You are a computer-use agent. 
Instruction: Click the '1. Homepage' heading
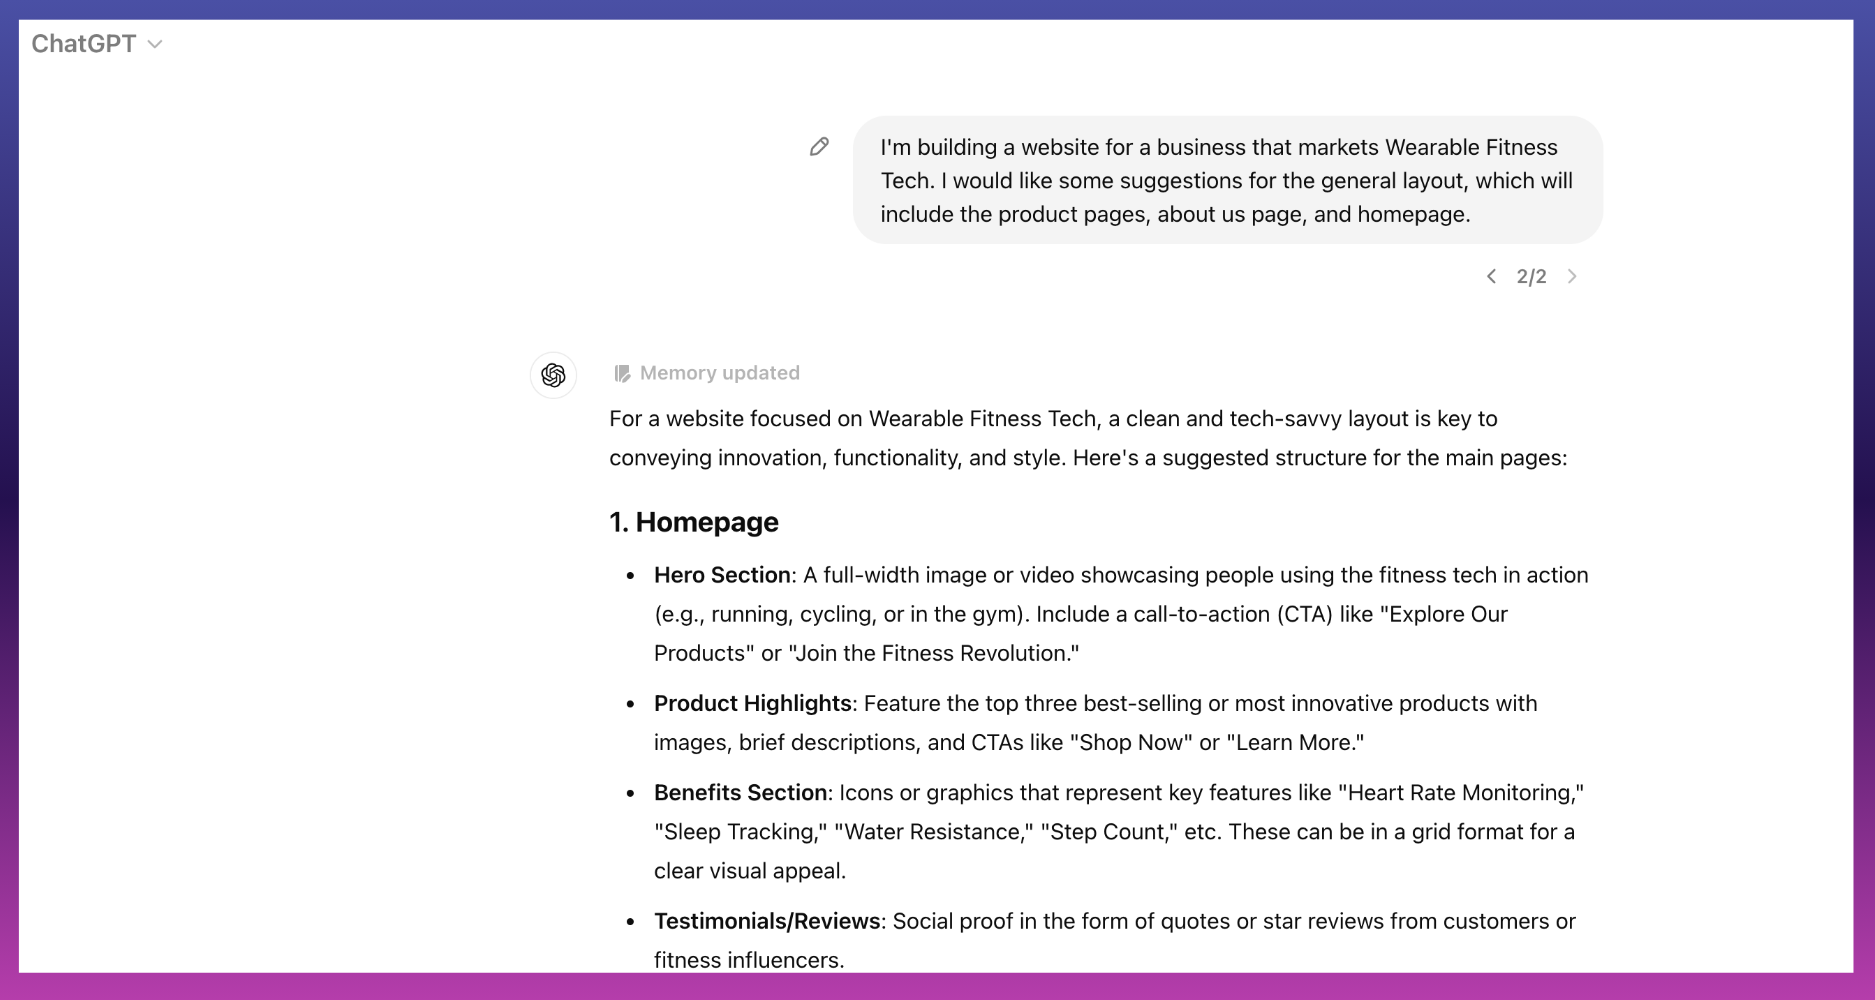coord(694,522)
